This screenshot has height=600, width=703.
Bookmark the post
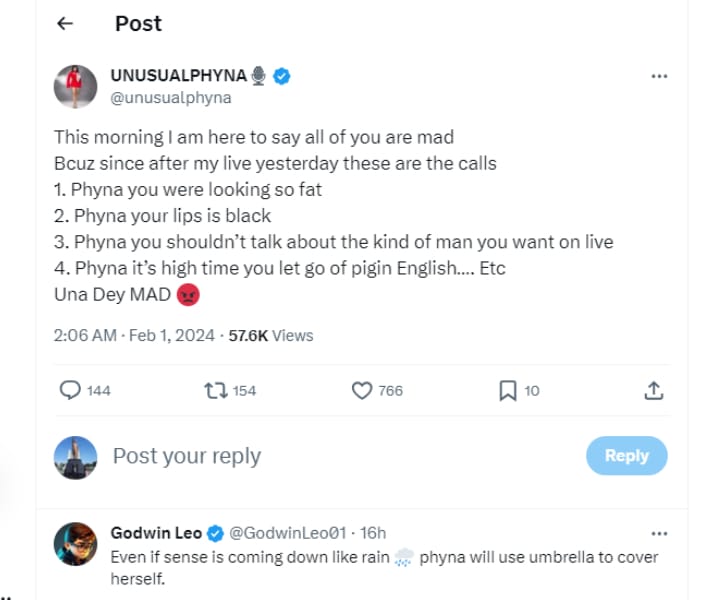pos(507,390)
